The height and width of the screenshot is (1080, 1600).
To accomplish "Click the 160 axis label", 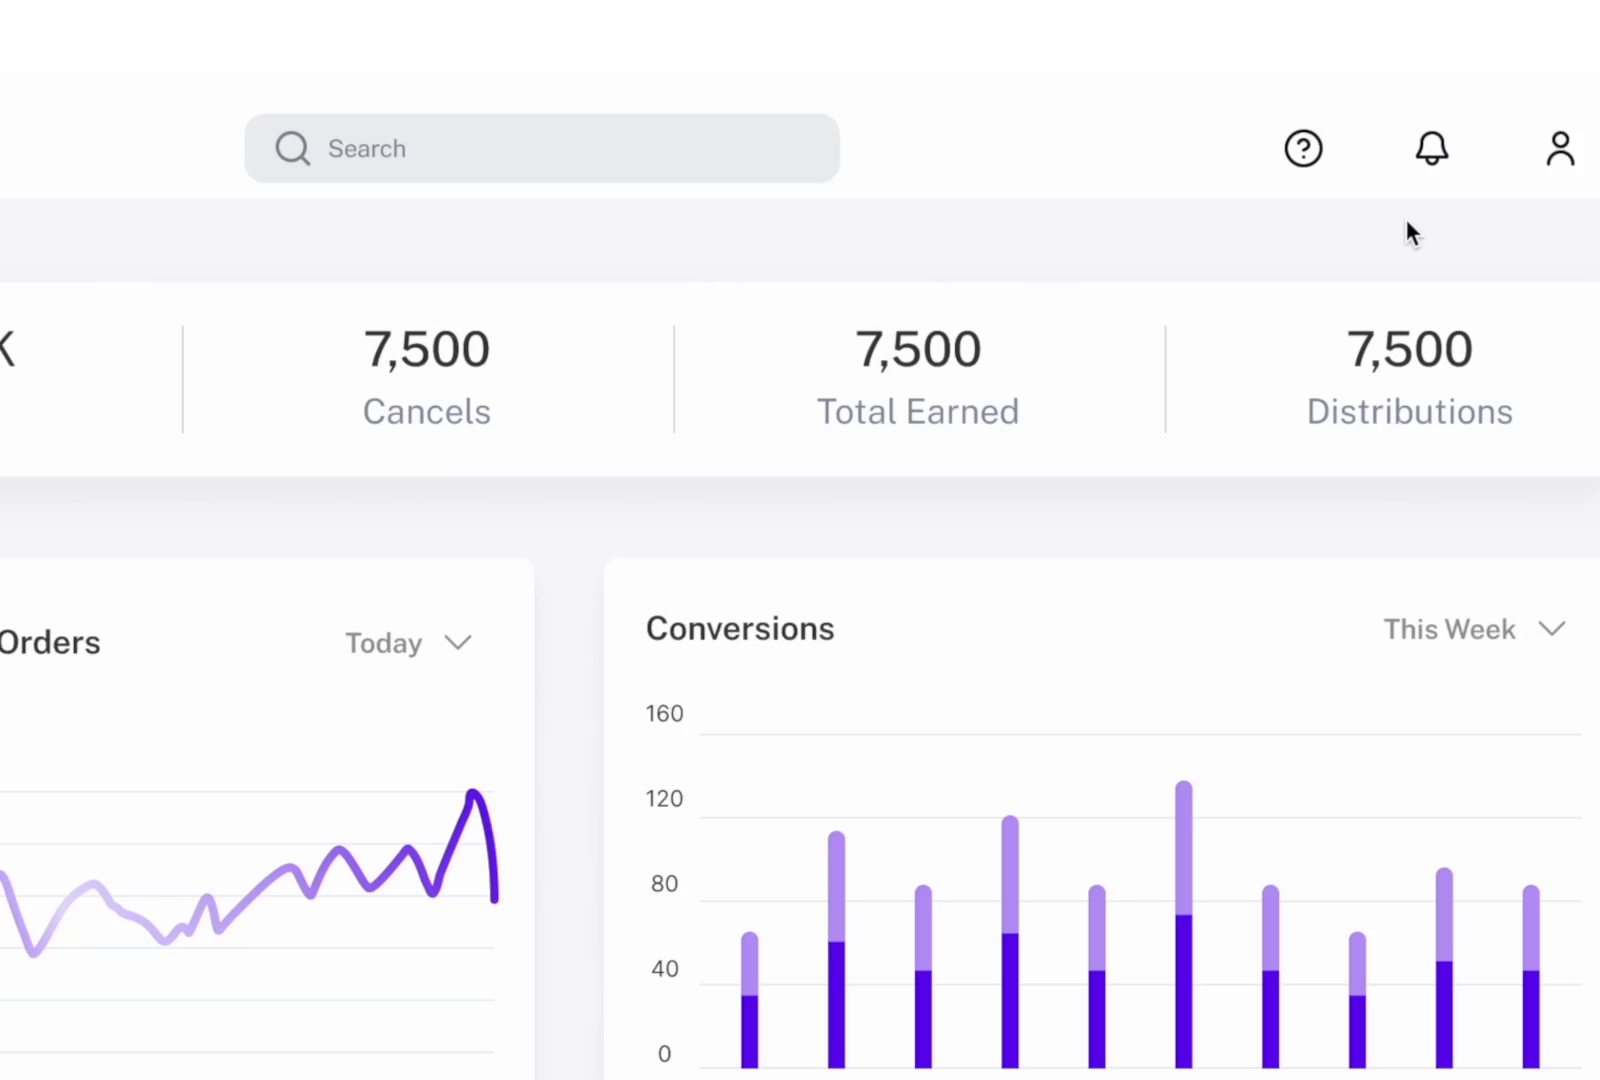I will [664, 714].
